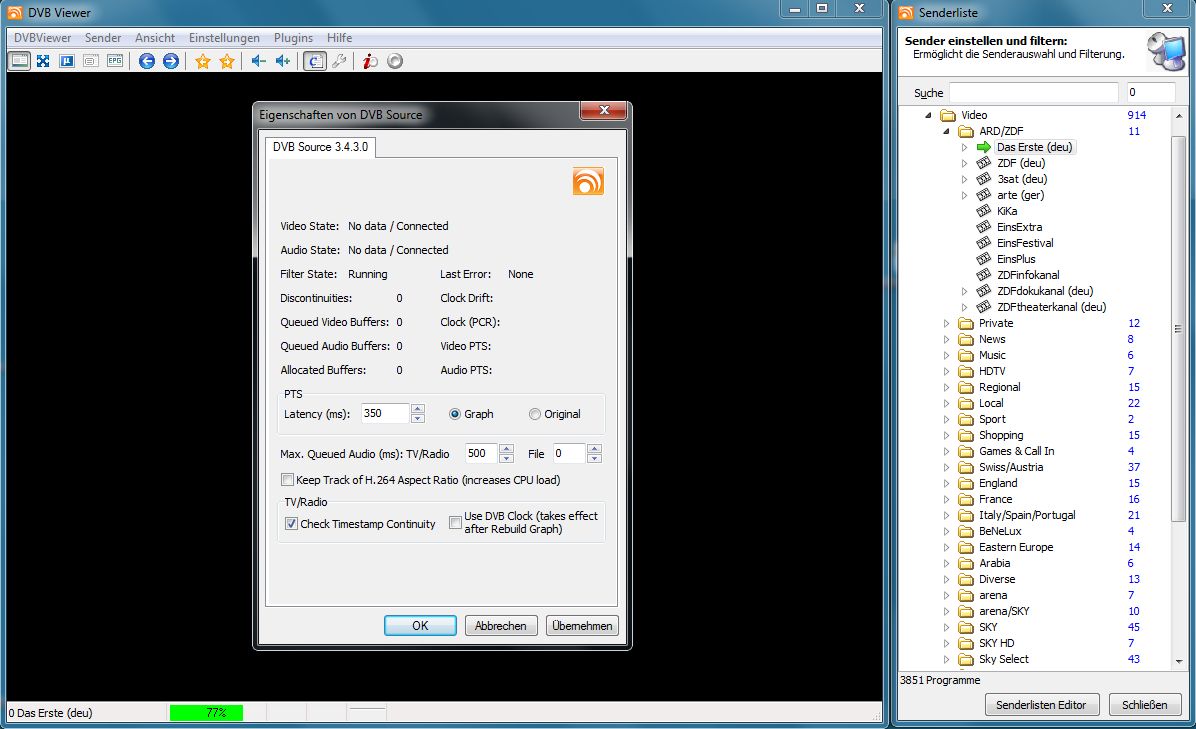Raise volume with speaker plus icon

pyautogui.click(x=283, y=61)
